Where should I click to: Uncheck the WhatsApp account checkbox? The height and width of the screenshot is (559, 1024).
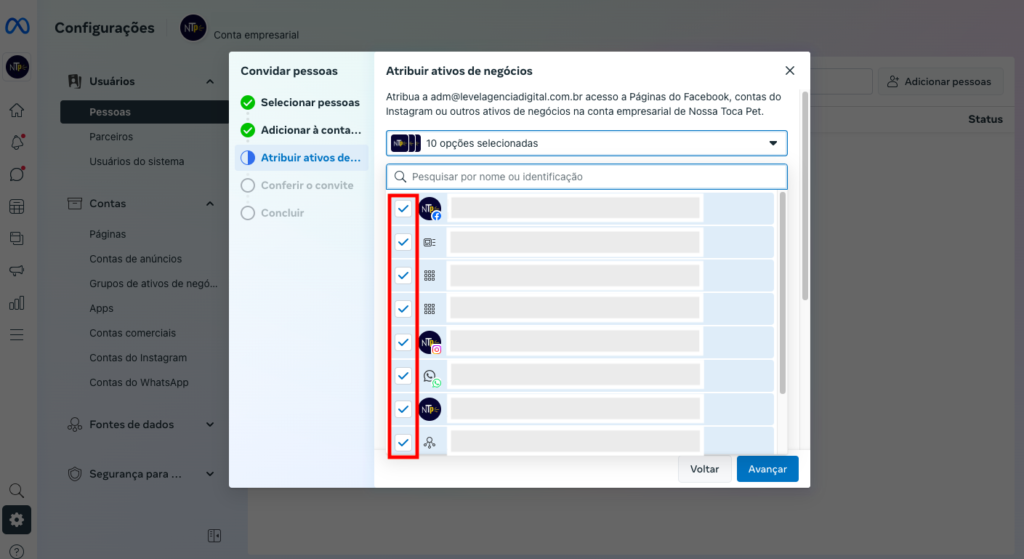click(403, 375)
